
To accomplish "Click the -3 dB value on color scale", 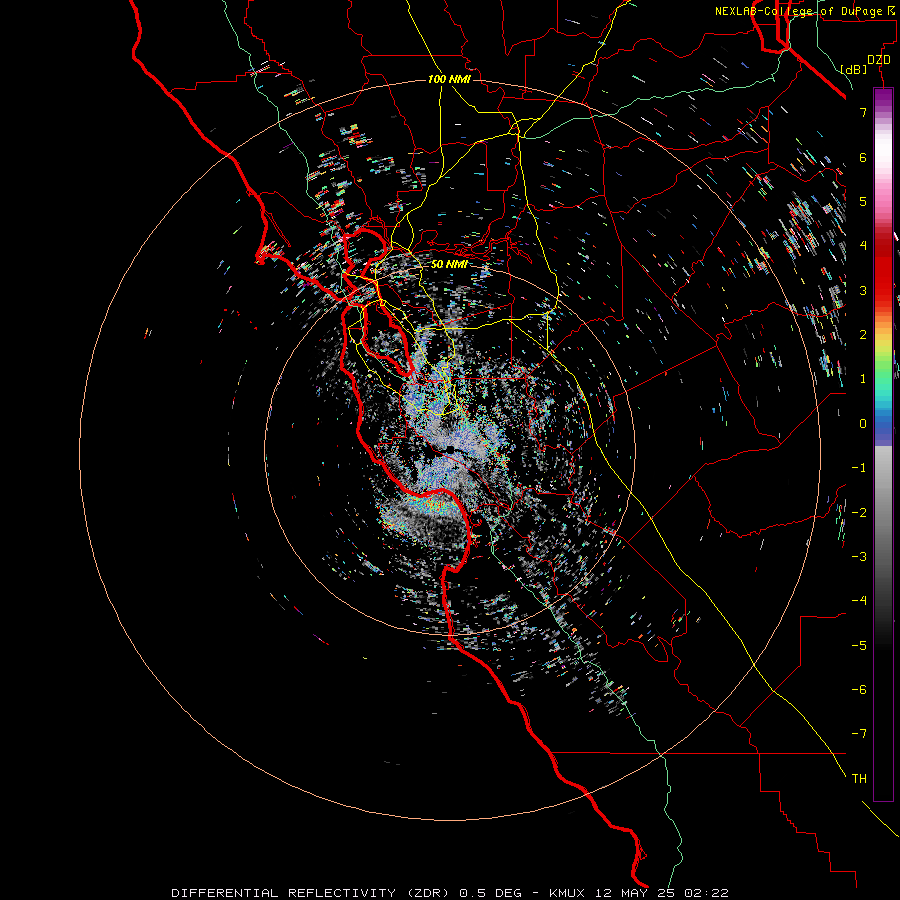I will 859,557.
